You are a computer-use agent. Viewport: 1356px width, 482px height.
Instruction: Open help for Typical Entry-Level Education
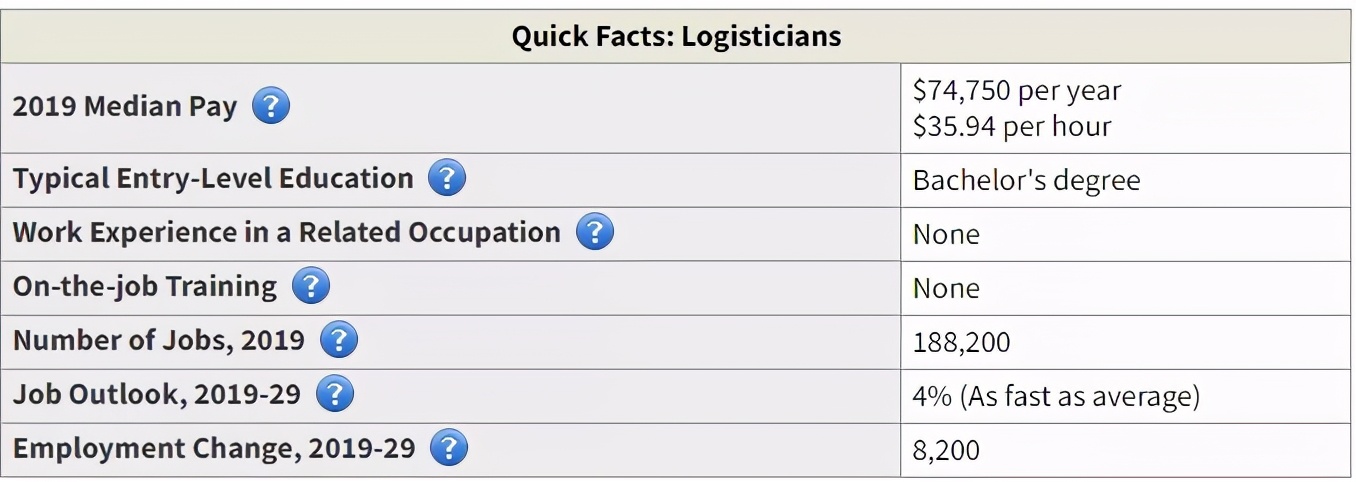click(x=447, y=179)
